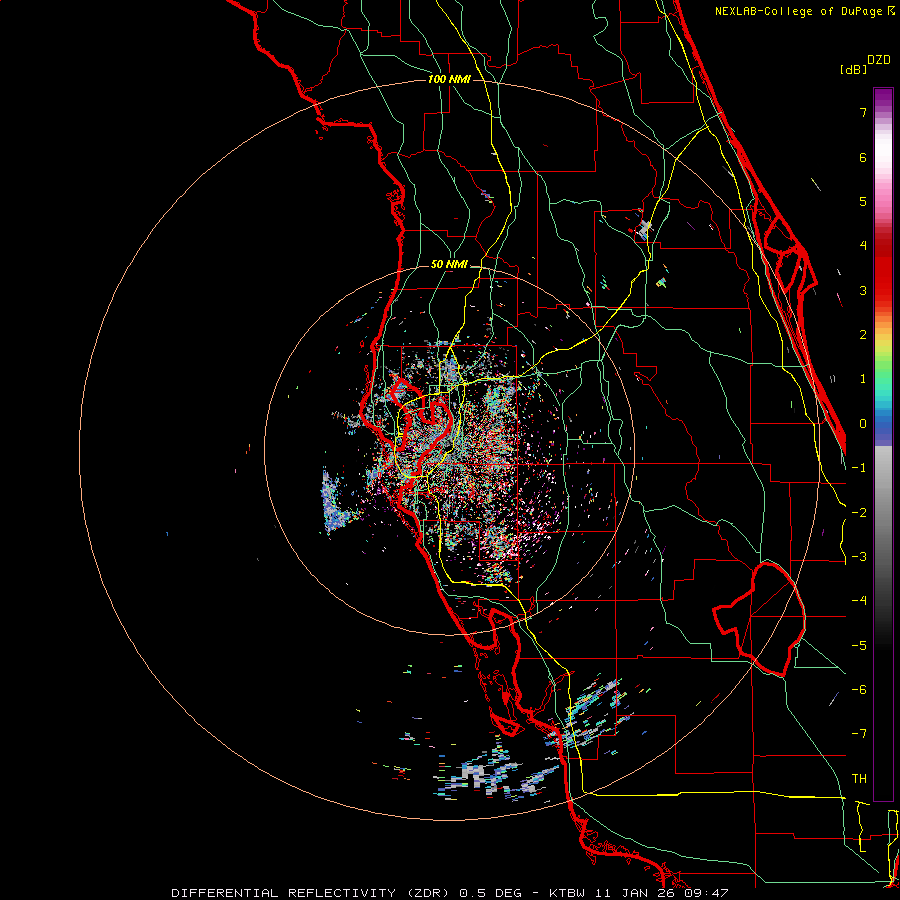Click the -7 dB label on color scale
This screenshot has height=900, width=900.
[x=859, y=734]
